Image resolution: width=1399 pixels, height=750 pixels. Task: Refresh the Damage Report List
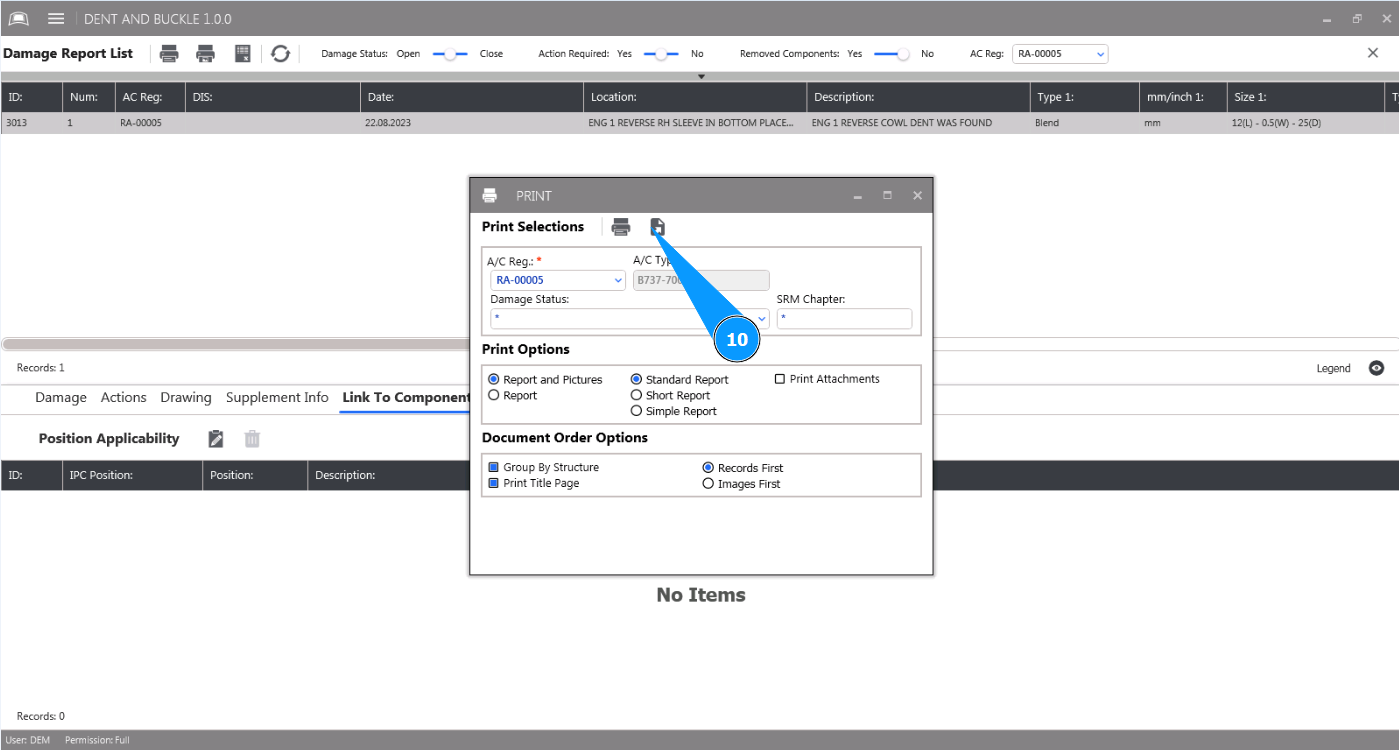point(281,54)
